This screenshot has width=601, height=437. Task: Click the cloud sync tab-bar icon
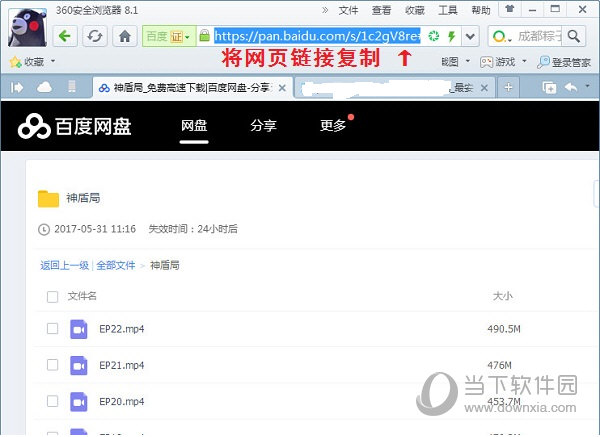(44, 87)
